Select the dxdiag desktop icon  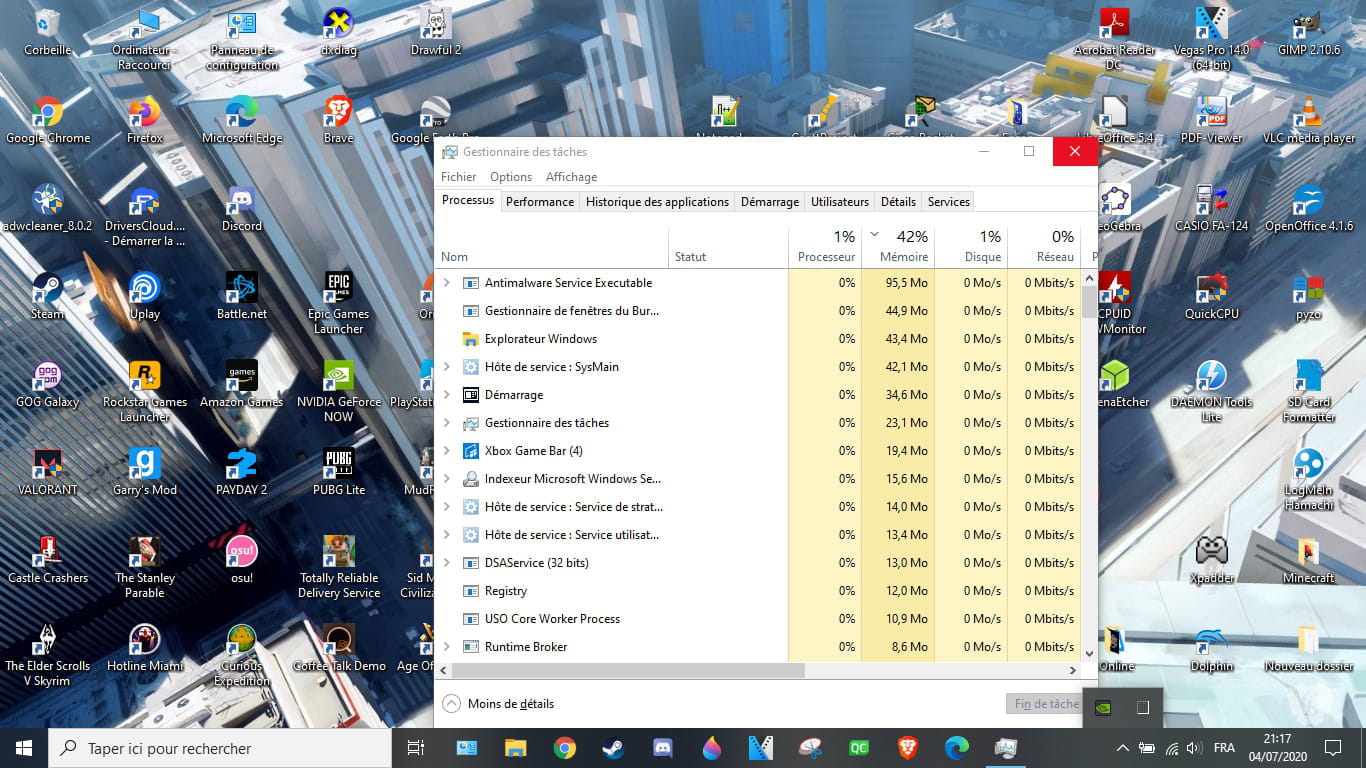338,33
